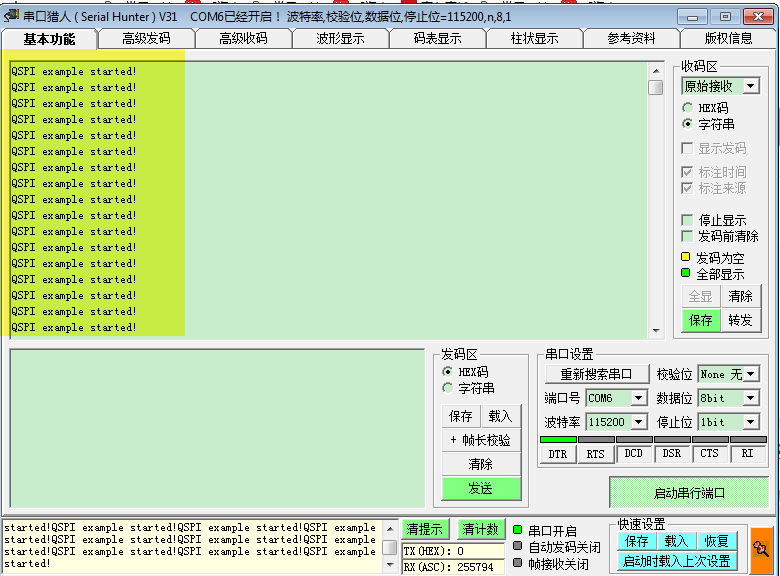This screenshot has height=576, width=780.
Task: Toggle the green 全部显示 indicator
Action: click(685, 273)
